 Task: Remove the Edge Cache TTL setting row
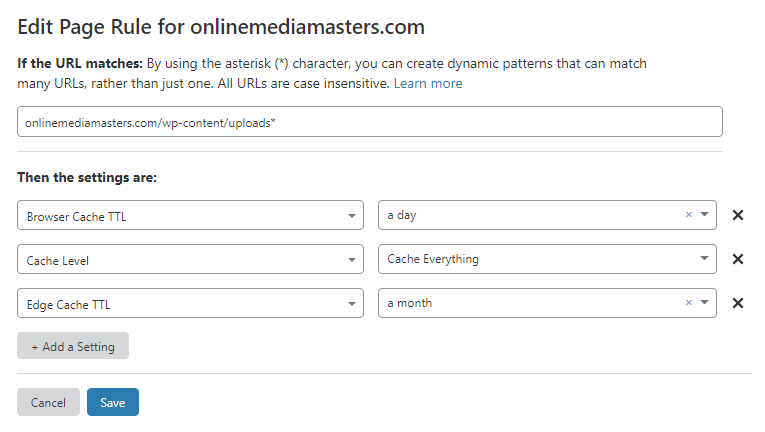738,303
